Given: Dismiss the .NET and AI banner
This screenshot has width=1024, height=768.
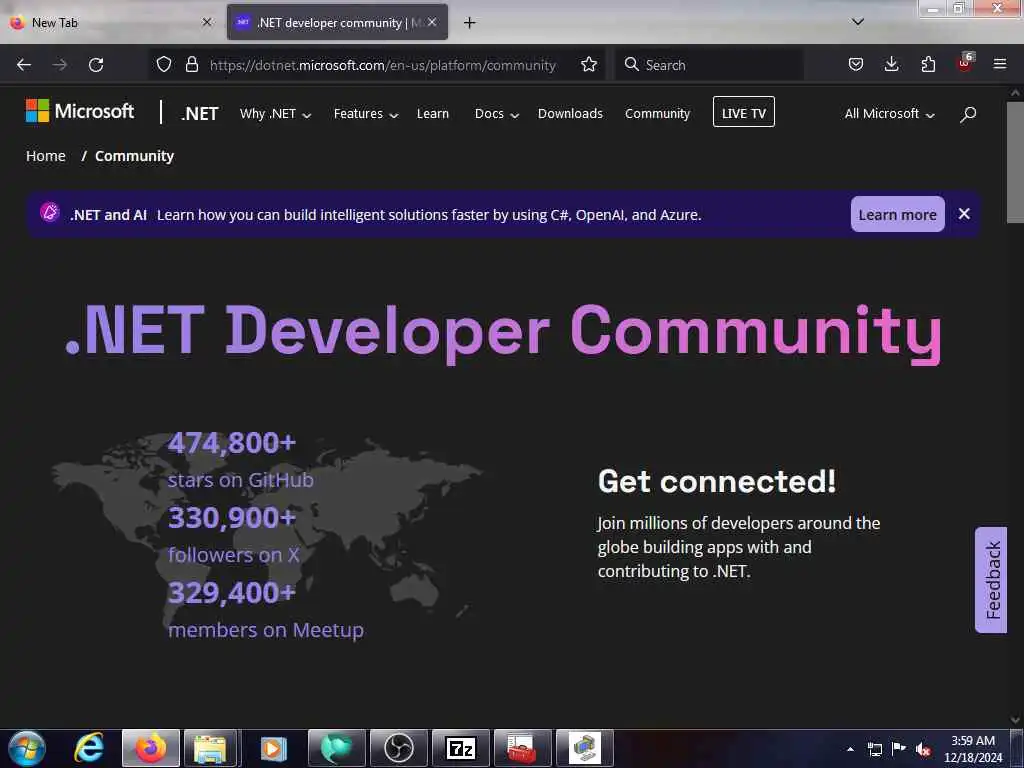Looking at the screenshot, I should [x=964, y=214].
